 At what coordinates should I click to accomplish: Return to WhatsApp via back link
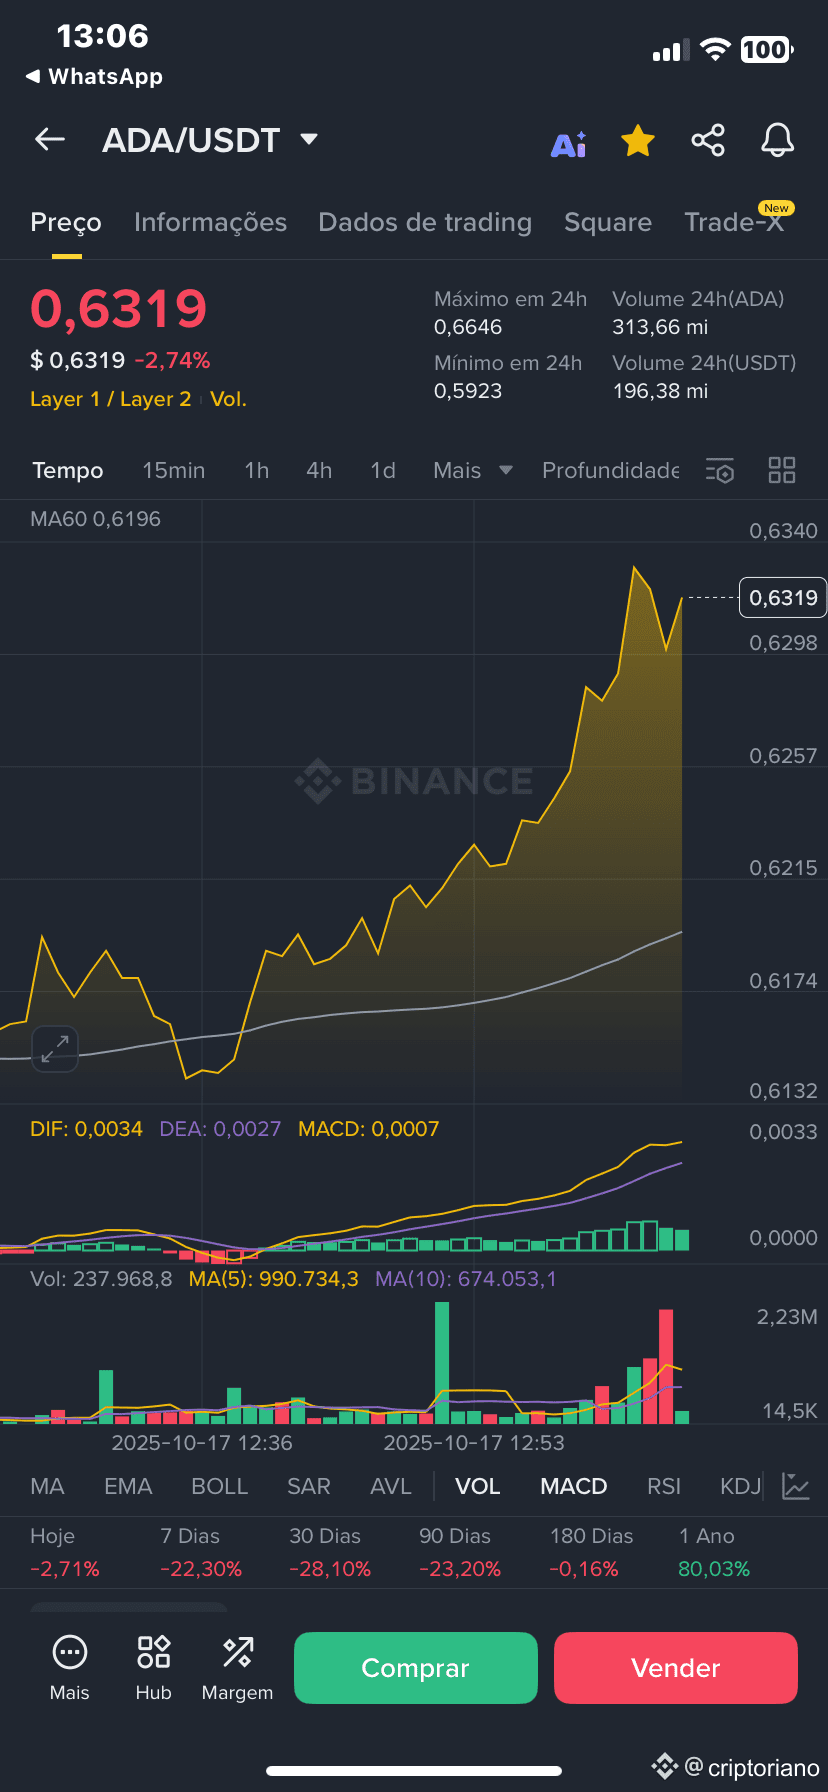click(x=94, y=77)
